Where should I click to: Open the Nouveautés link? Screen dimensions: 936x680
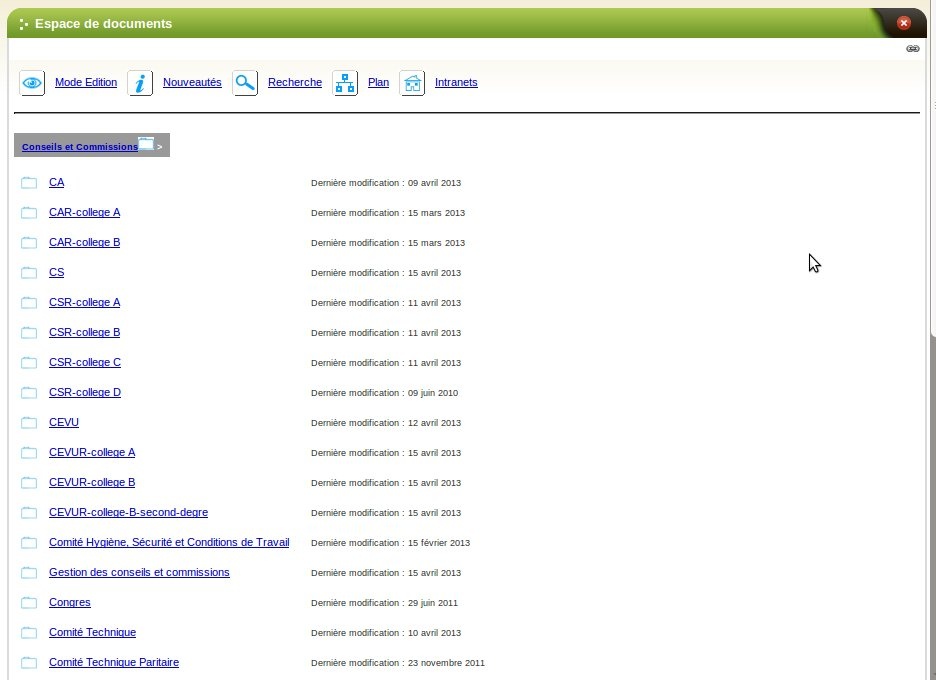pos(192,83)
